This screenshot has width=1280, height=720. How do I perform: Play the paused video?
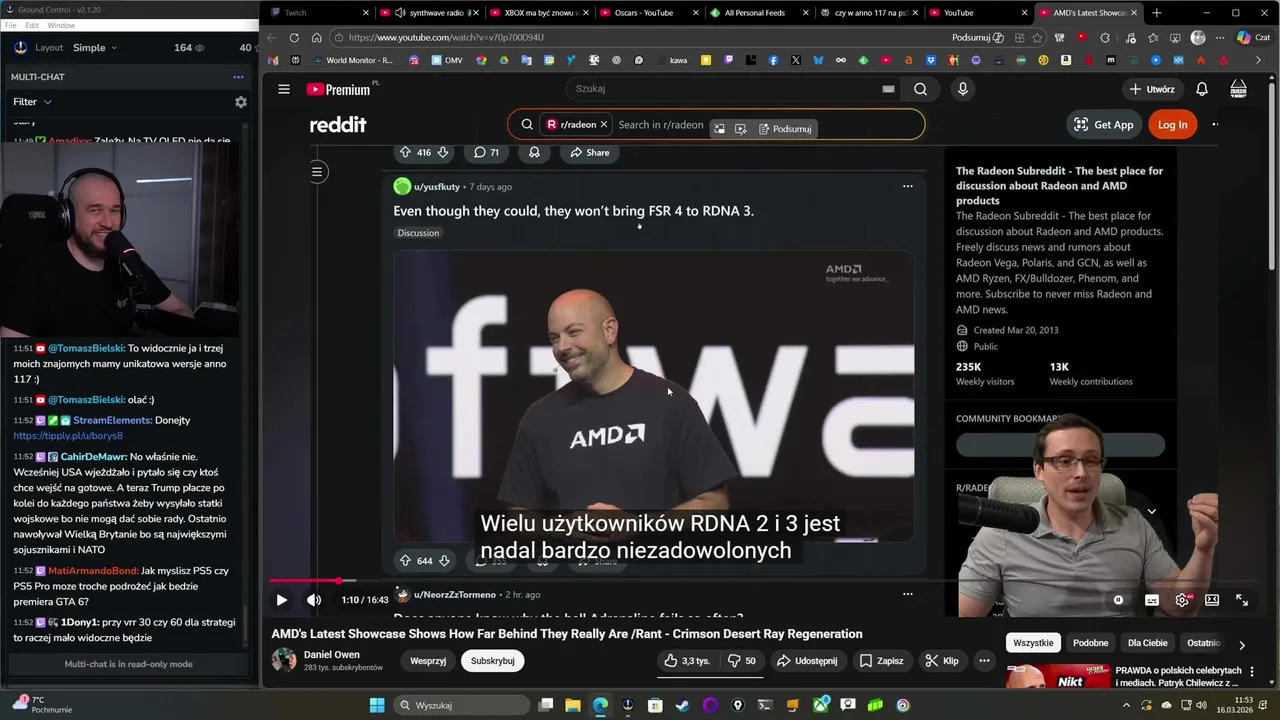click(x=282, y=600)
